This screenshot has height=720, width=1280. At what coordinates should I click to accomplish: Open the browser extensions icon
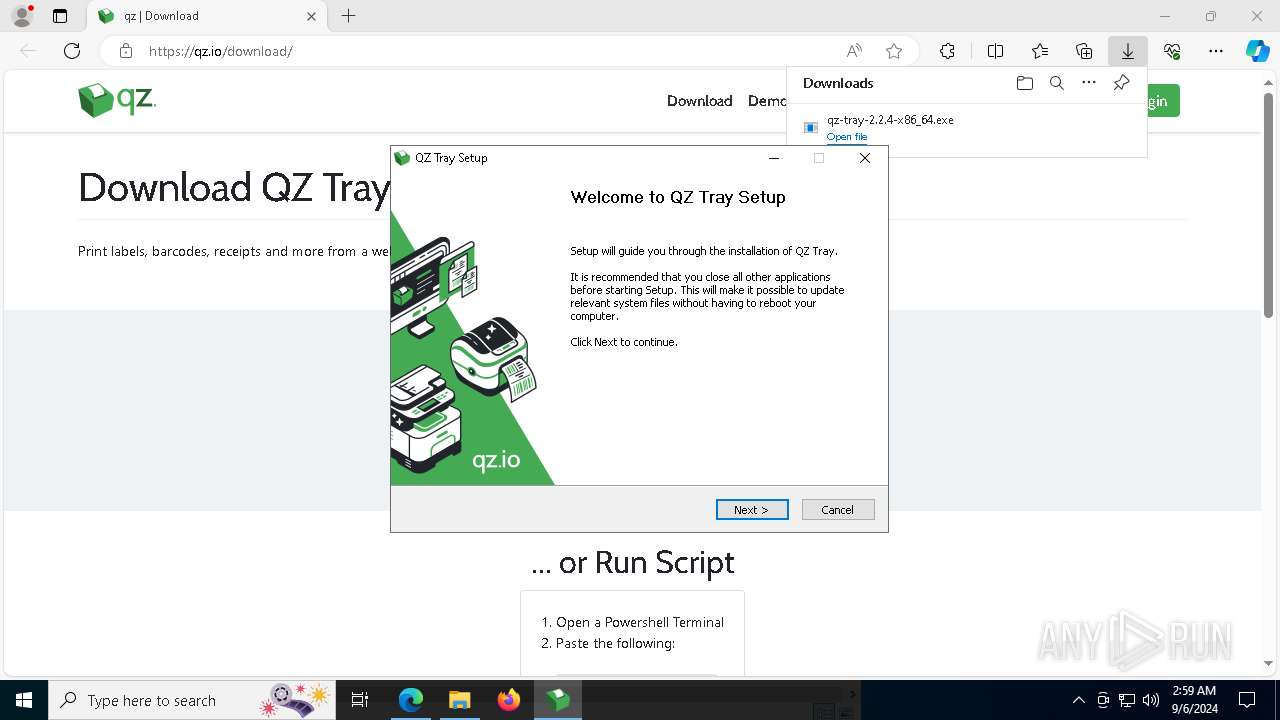[947, 51]
